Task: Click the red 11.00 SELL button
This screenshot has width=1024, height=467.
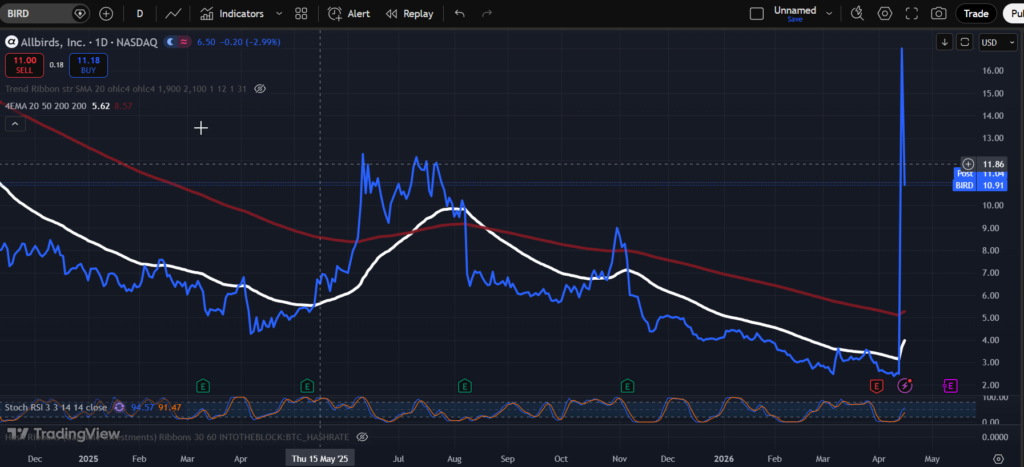Action: (22, 65)
